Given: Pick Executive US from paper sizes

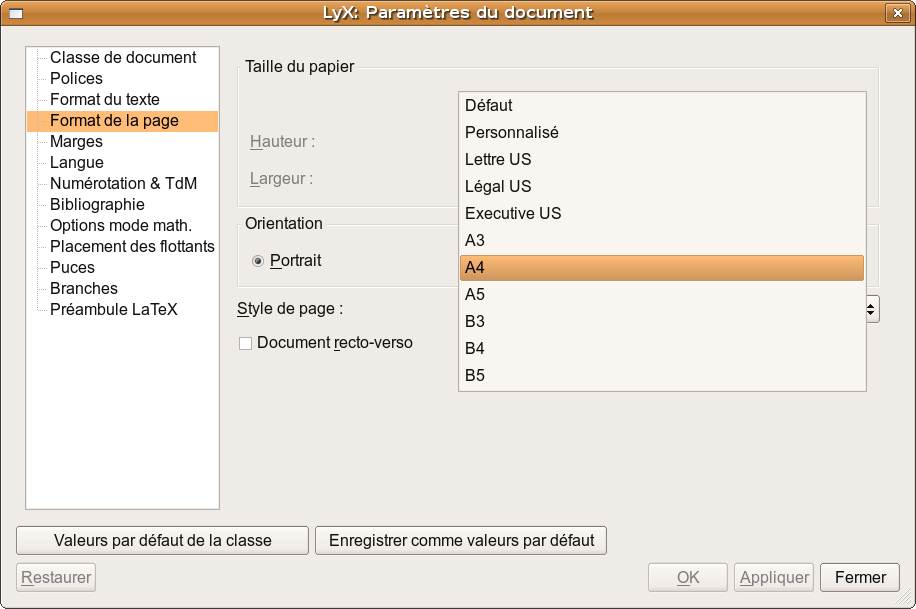Looking at the screenshot, I should point(661,214).
